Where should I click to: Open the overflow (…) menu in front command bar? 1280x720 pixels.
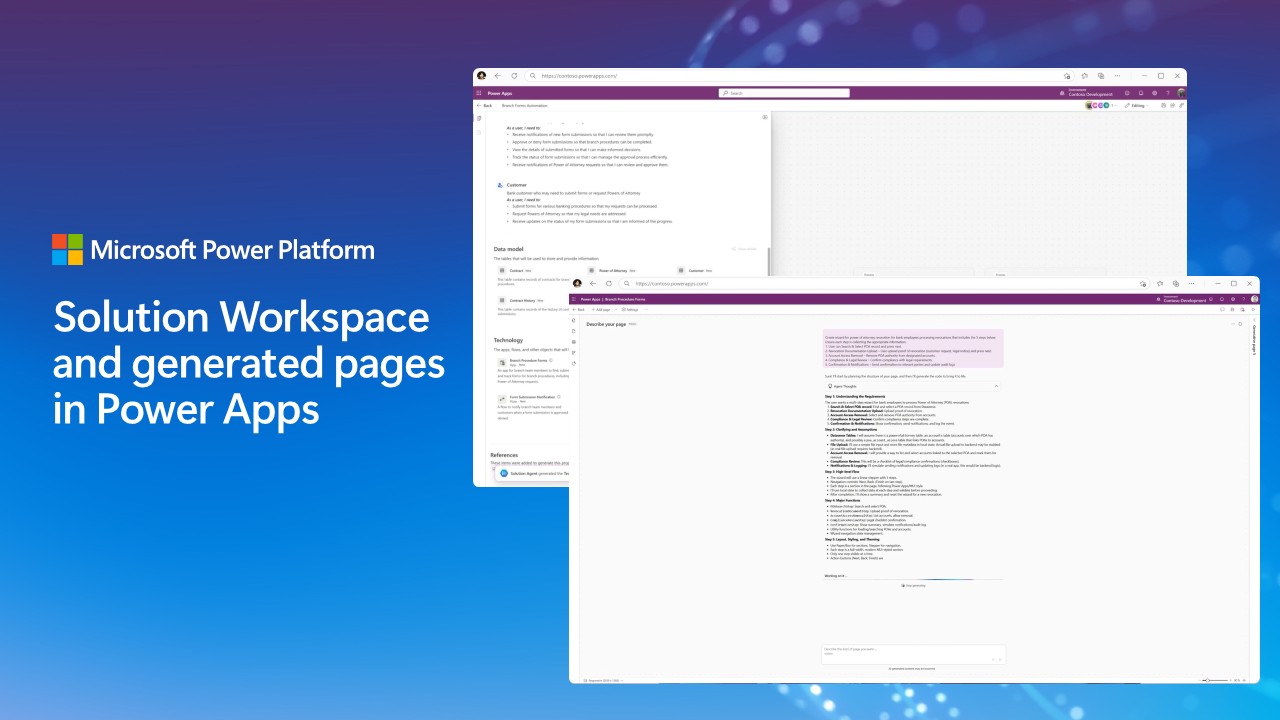coord(646,310)
